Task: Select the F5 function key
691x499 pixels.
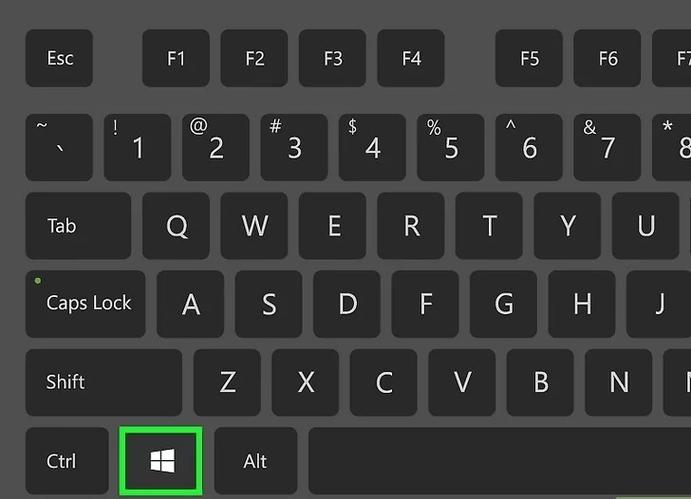Action: click(529, 58)
